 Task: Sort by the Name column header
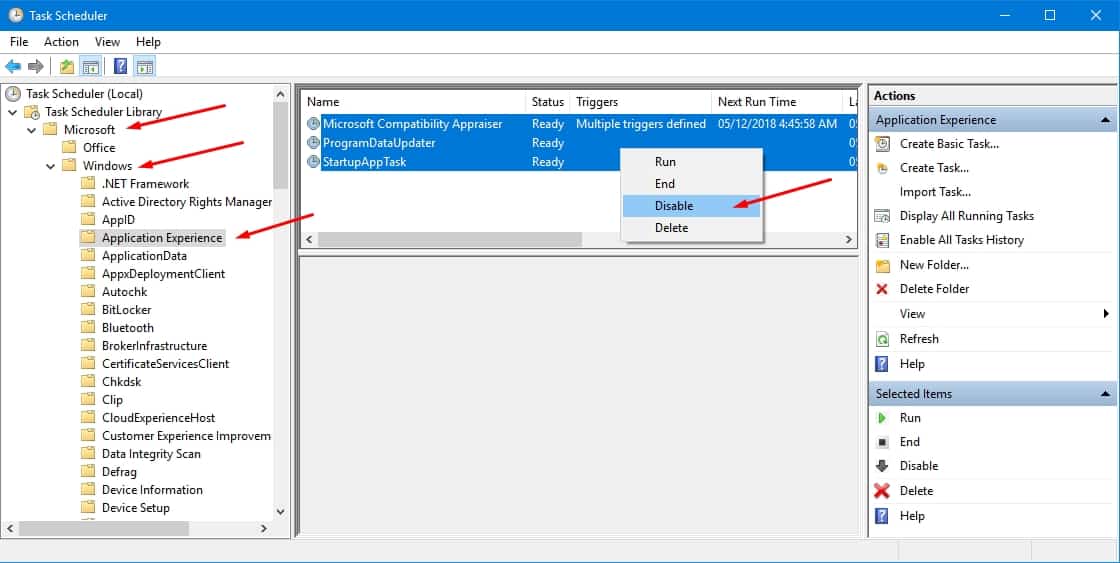[414, 102]
